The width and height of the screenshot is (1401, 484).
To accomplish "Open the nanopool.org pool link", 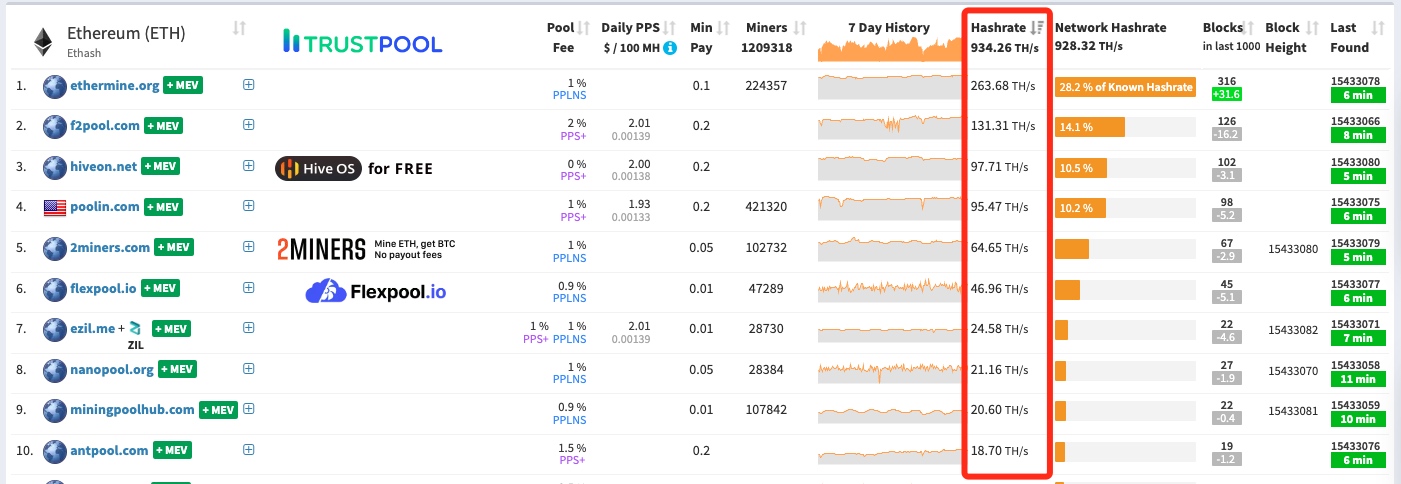I will tap(112, 370).
